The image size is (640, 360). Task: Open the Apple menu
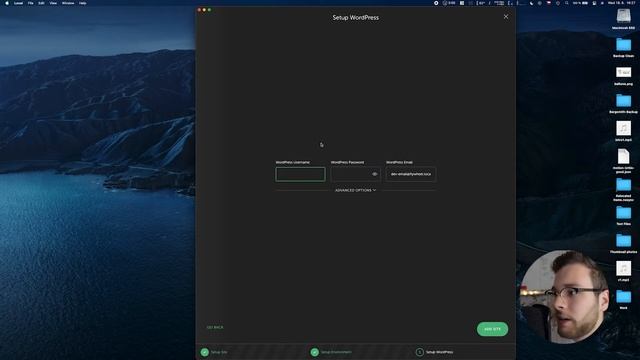7,3
